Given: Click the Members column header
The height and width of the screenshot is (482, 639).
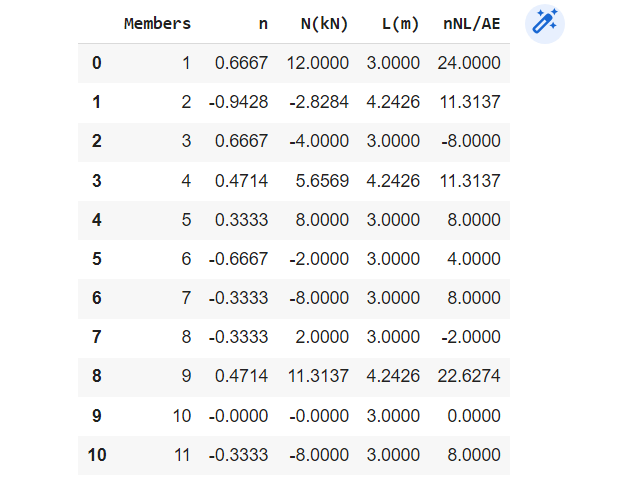Looking at the screenshot, I should coord(157,24).
